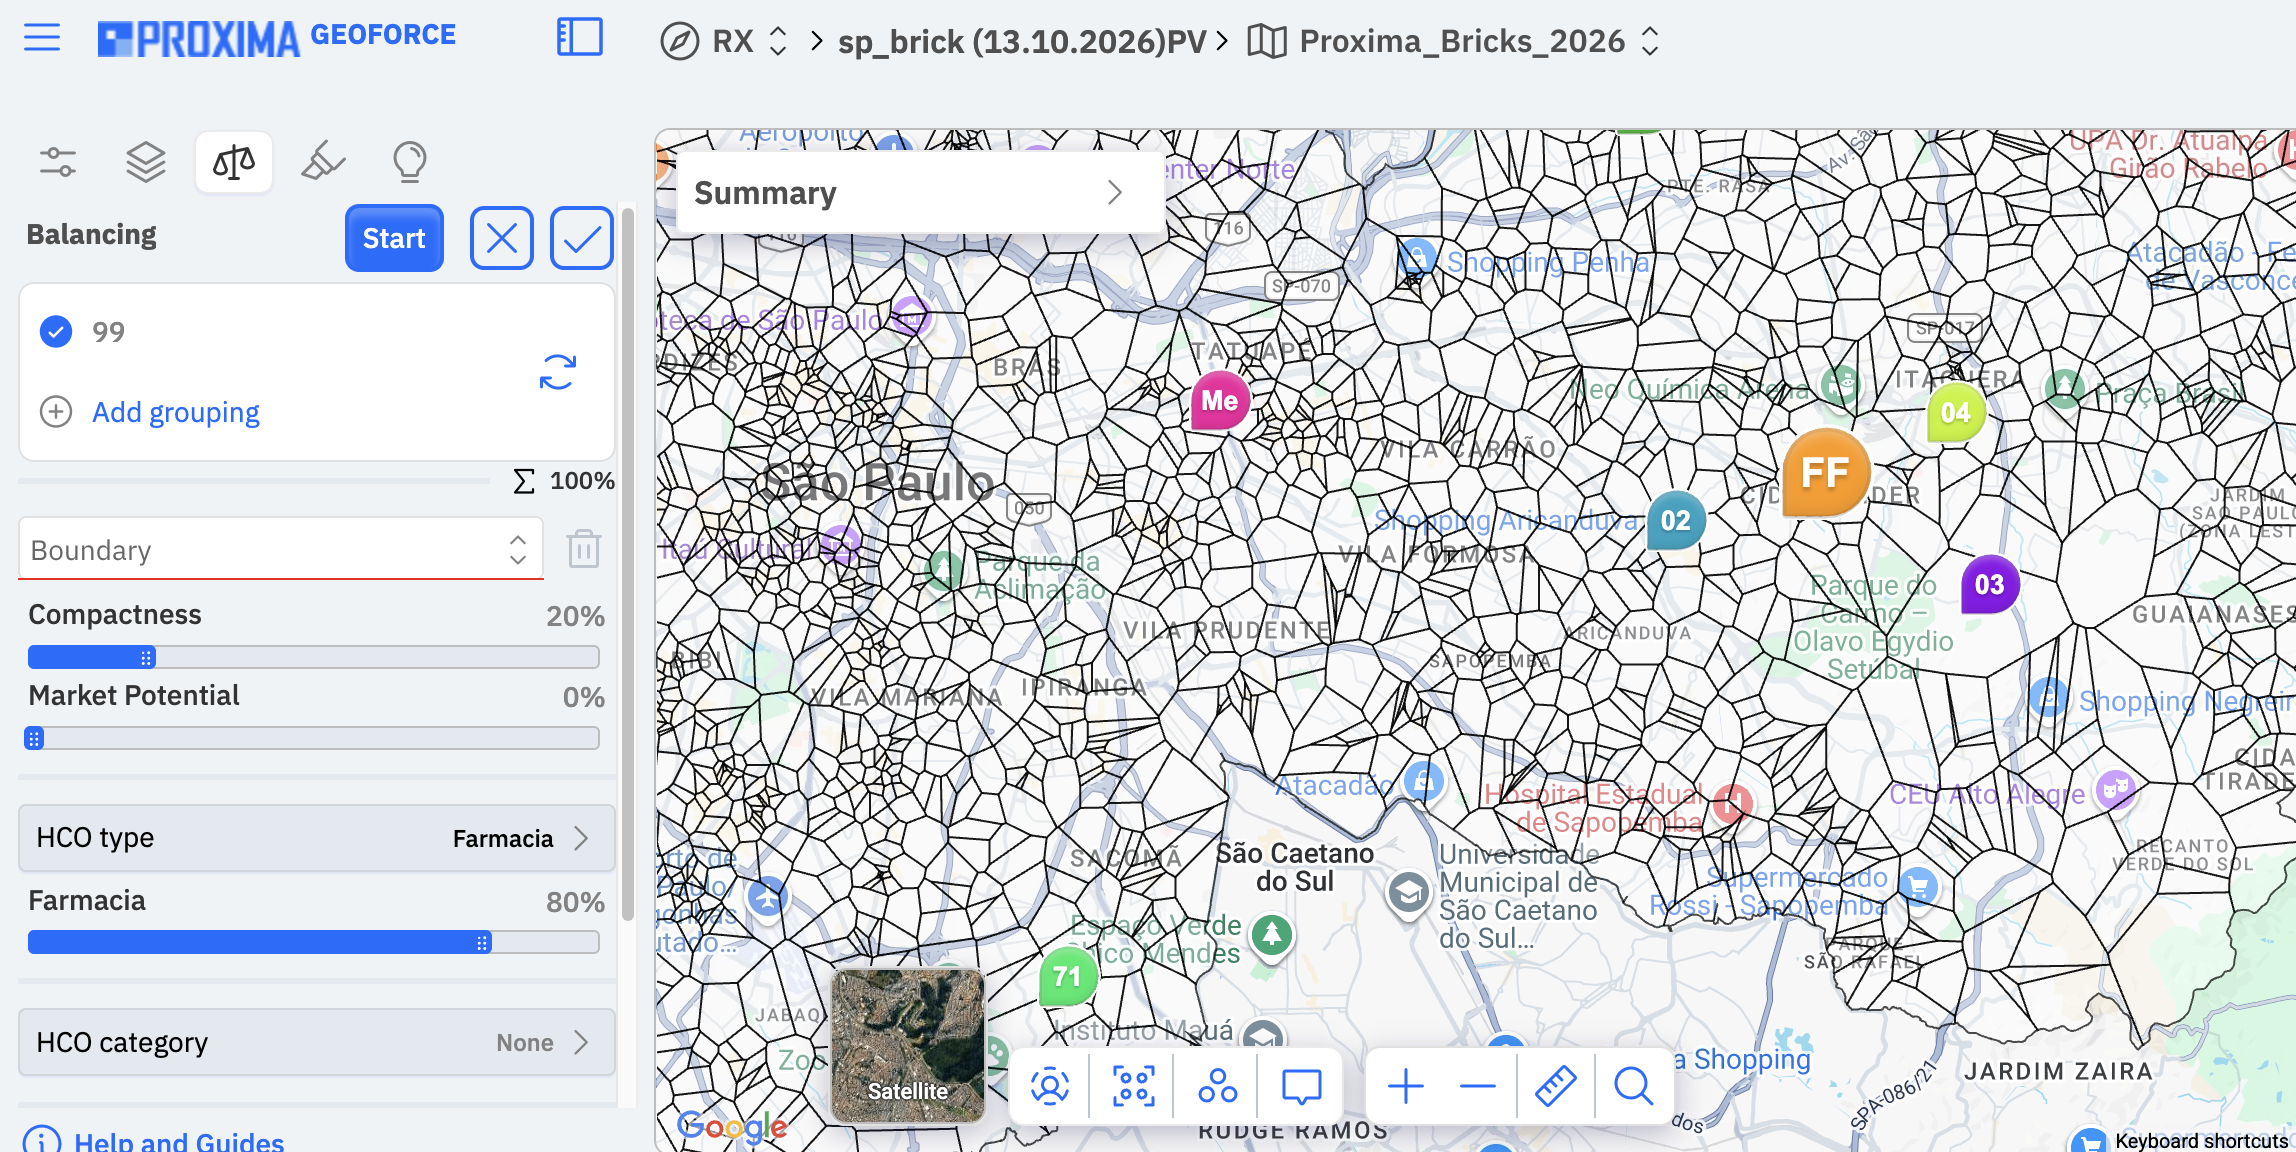Zoom in the map with plus
The image size is (2296, 1152).
tap(1406, 1085)
